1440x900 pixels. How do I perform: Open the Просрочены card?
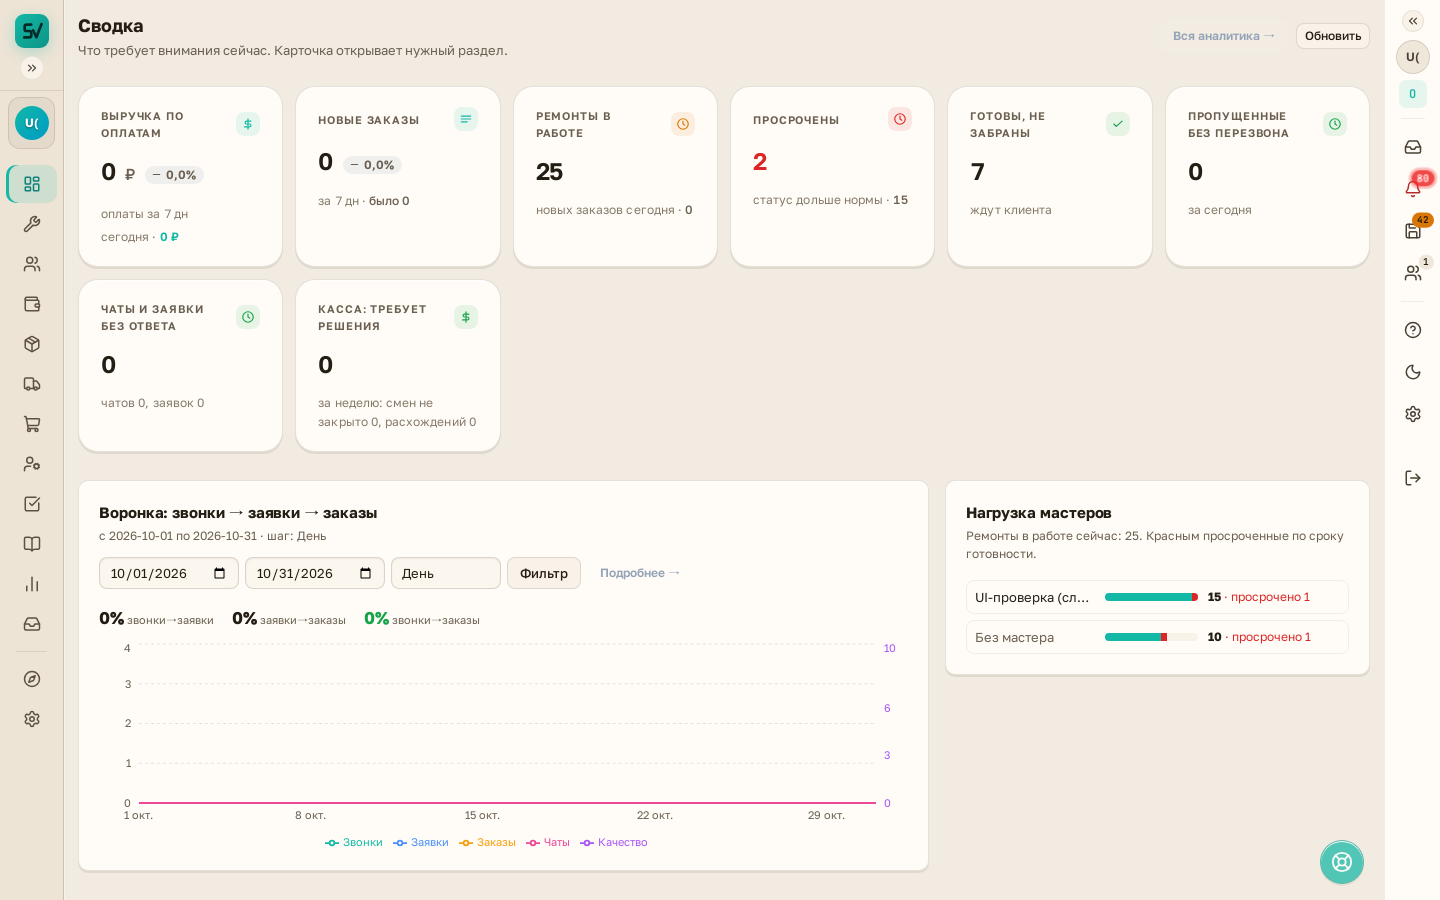coord(832,177)
